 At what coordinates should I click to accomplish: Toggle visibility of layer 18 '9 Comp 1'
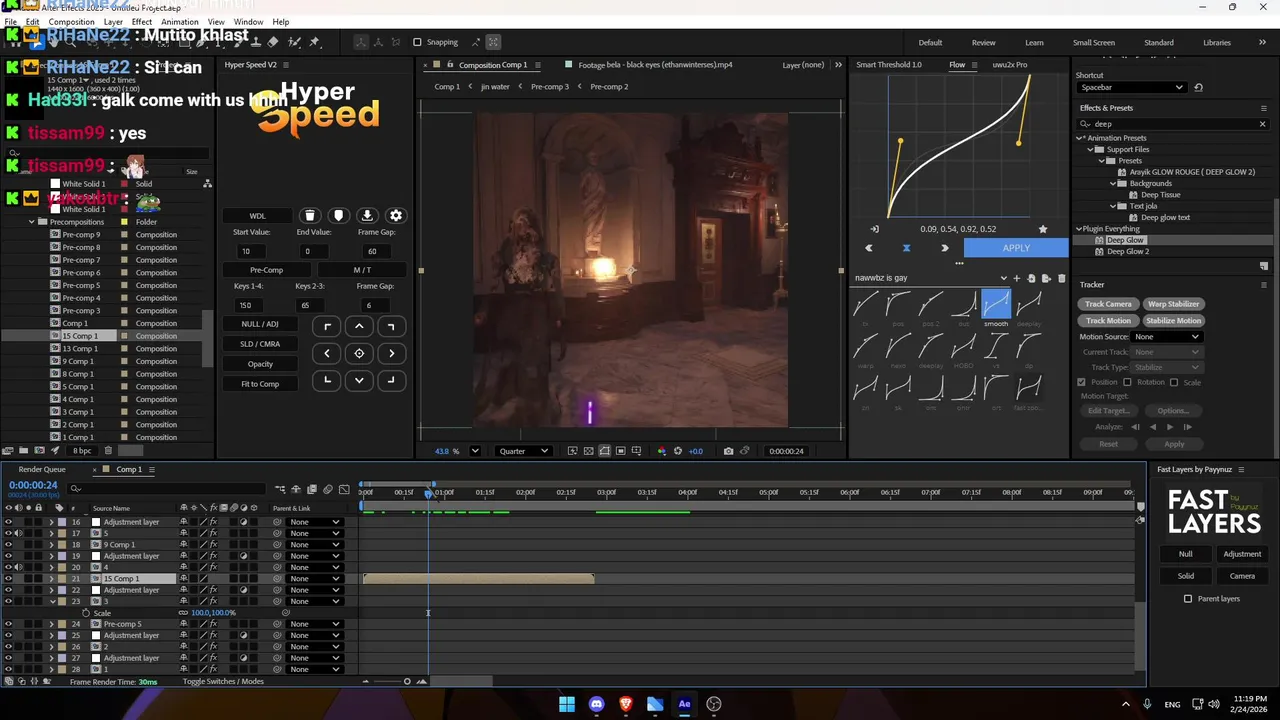(x=8, y=545)
